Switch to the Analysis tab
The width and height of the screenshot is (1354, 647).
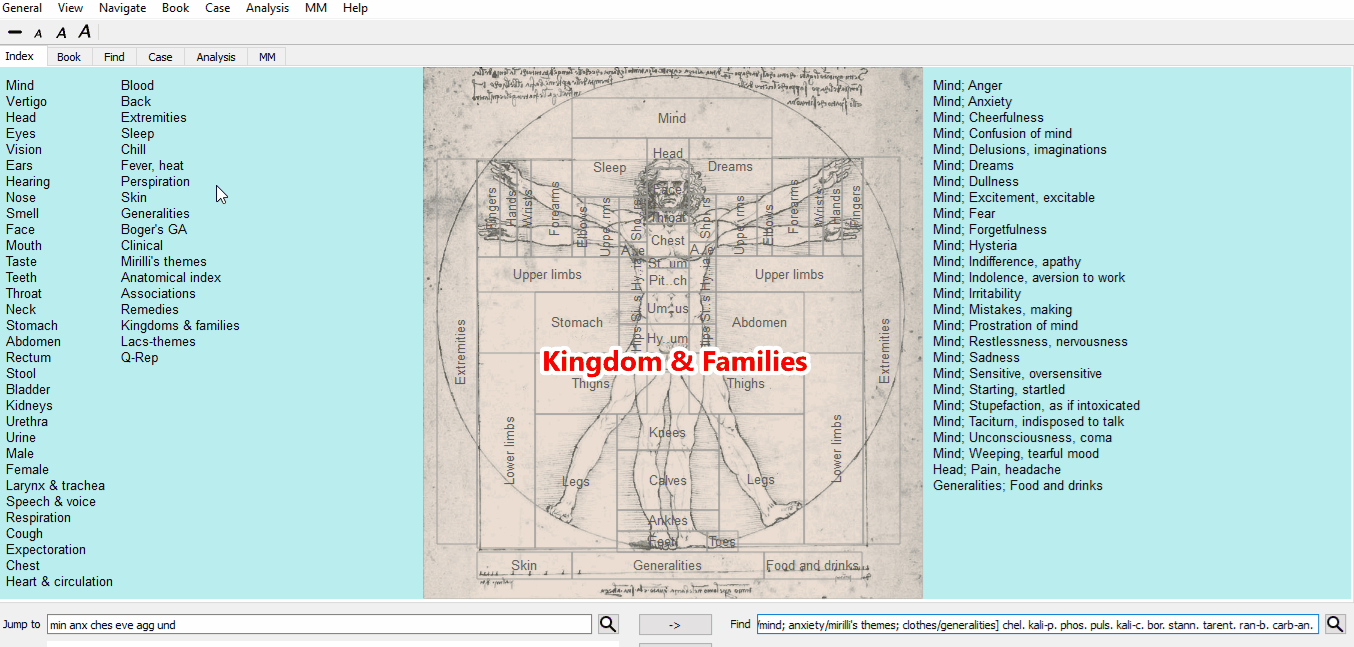coord(216,57)
